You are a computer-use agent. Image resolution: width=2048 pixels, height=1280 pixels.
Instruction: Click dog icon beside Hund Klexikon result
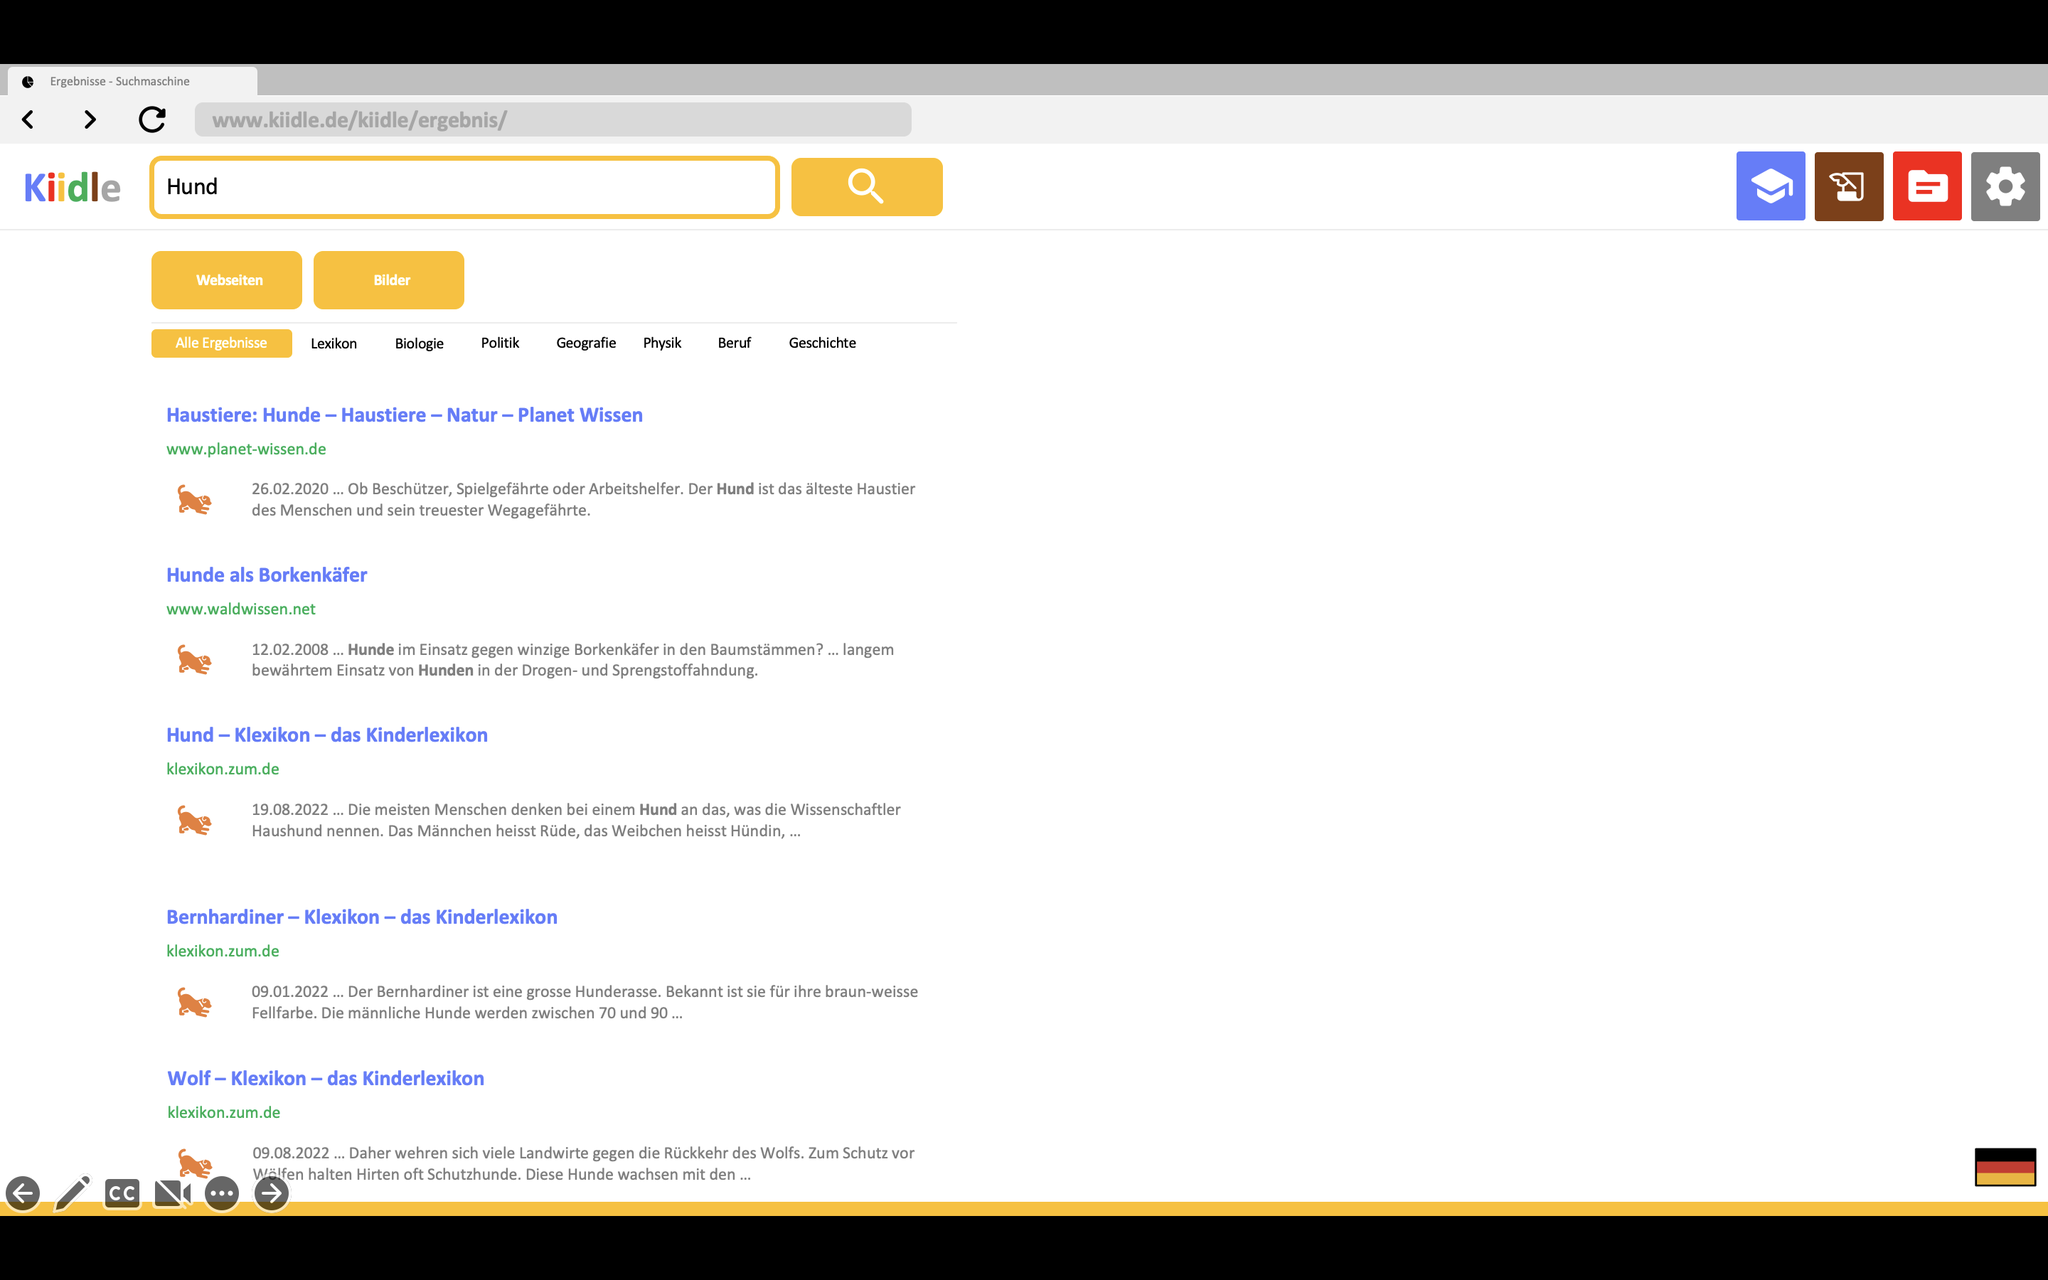click(x=194, y=820)
